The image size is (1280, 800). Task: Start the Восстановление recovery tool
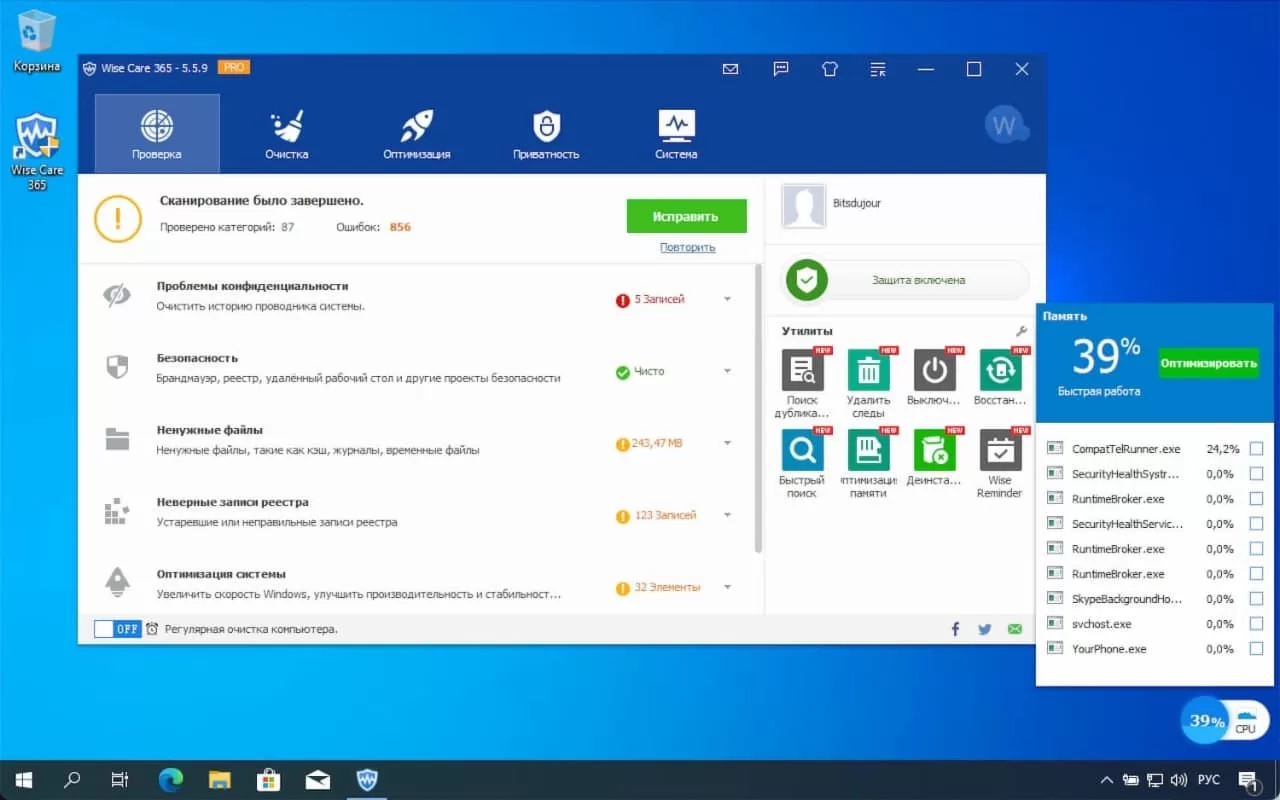(999, 372)
